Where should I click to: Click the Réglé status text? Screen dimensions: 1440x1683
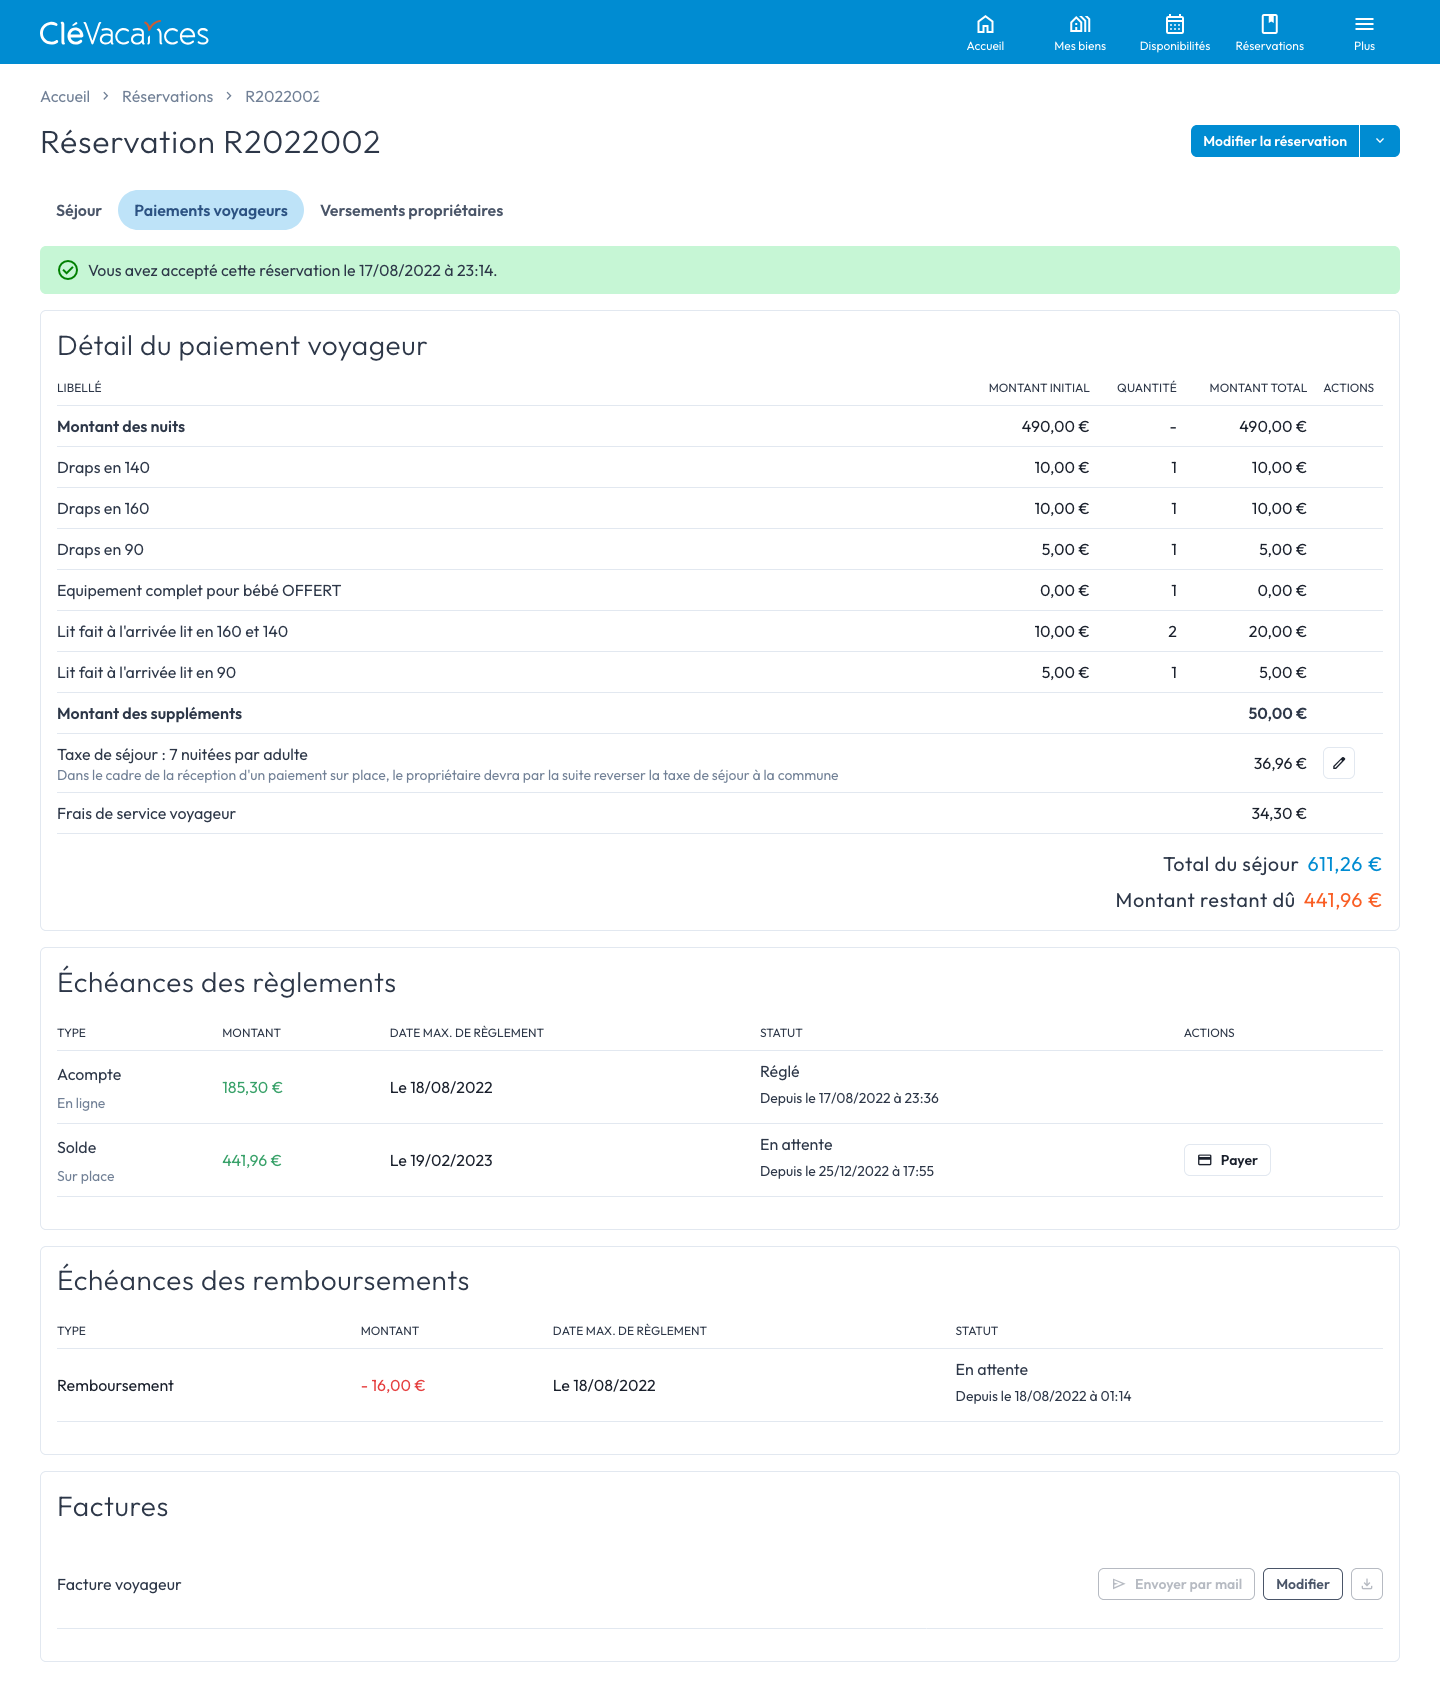(x=779, y=1071)
